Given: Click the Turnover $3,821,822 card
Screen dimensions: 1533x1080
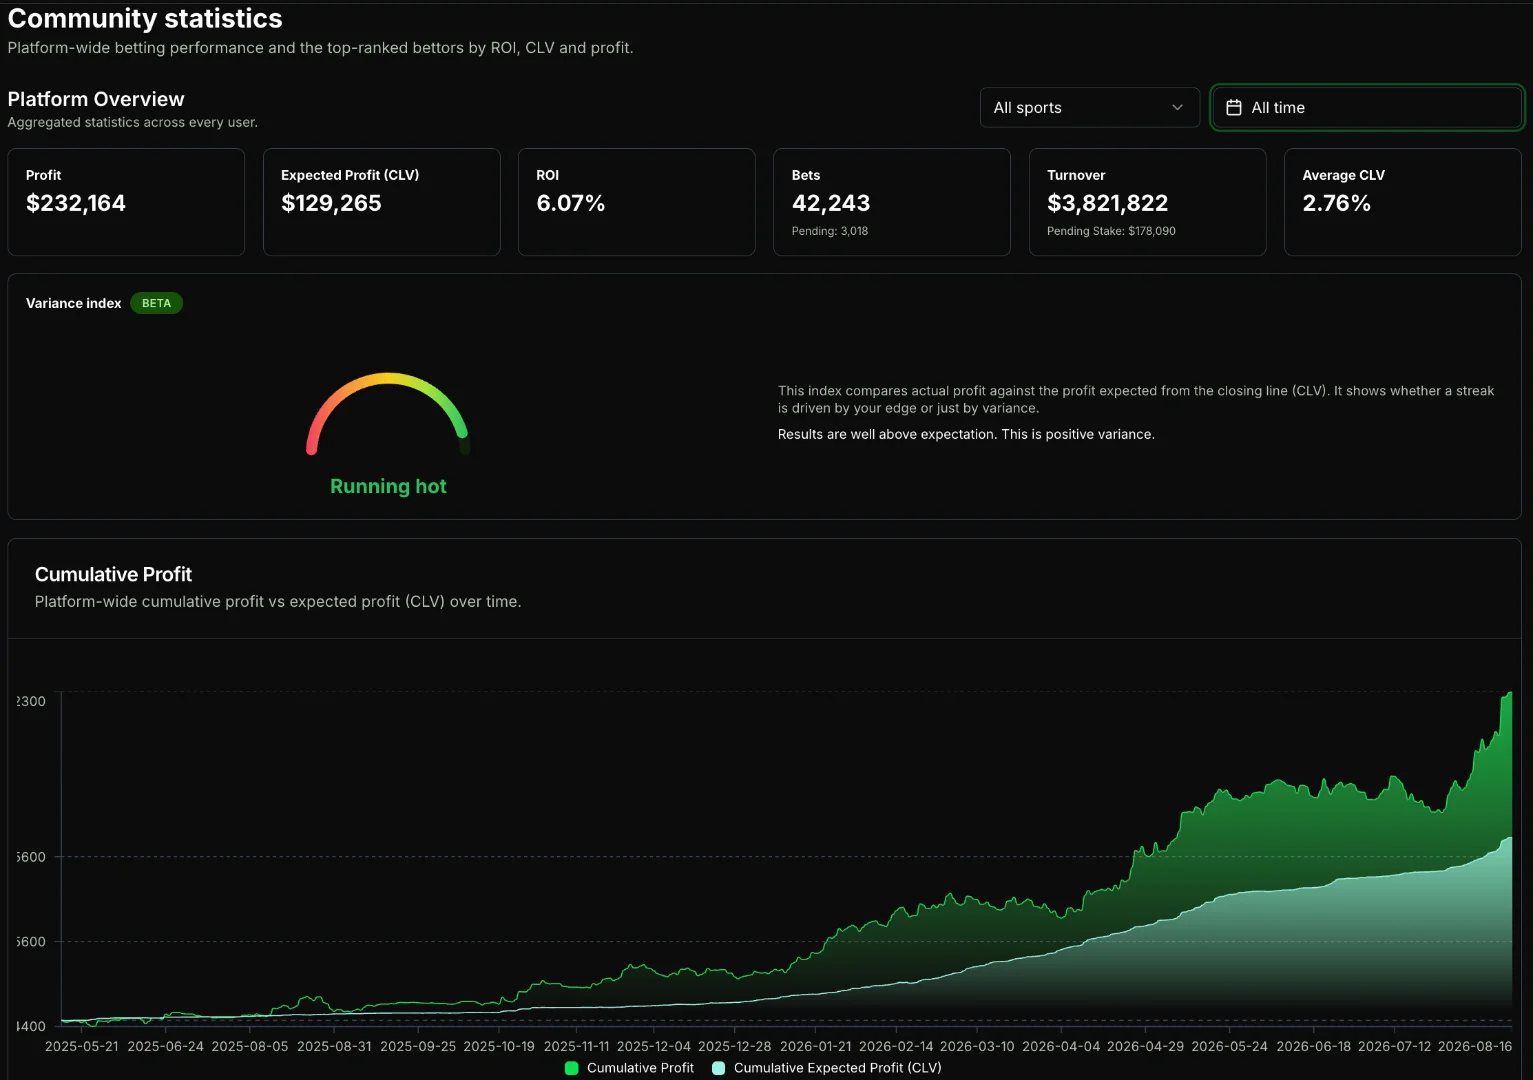Looking at the screenshot, I should click(1148, 202).
